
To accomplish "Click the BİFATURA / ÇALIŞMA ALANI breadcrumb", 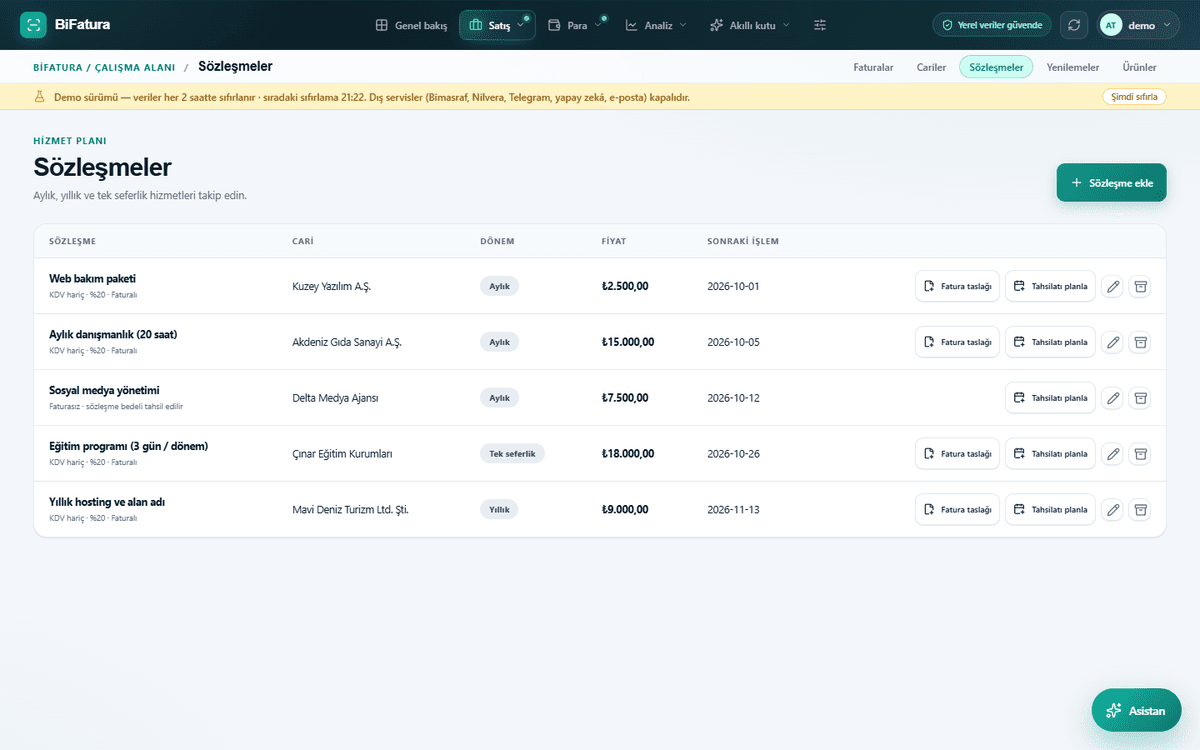I will [x=104, y=67].
